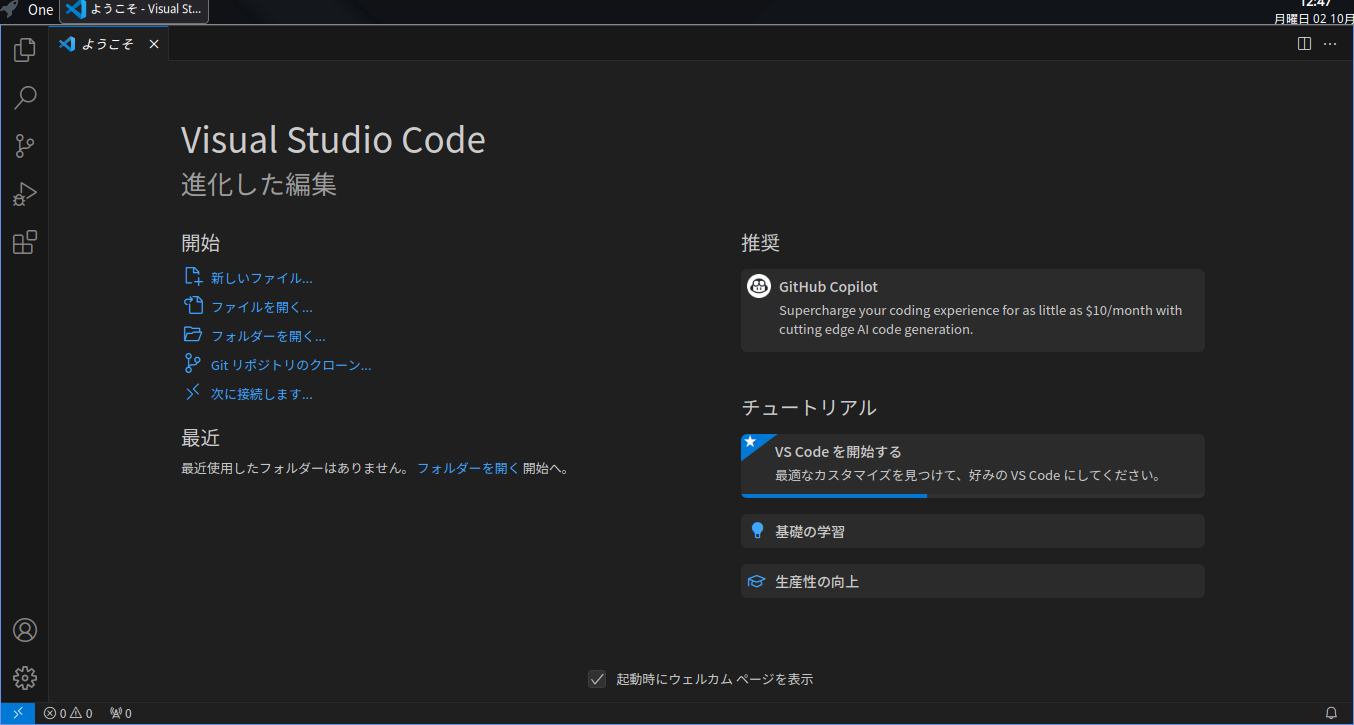The image size is (1354, 725).
Task: Open the Accounts menu icon
Action: [25, 630]
